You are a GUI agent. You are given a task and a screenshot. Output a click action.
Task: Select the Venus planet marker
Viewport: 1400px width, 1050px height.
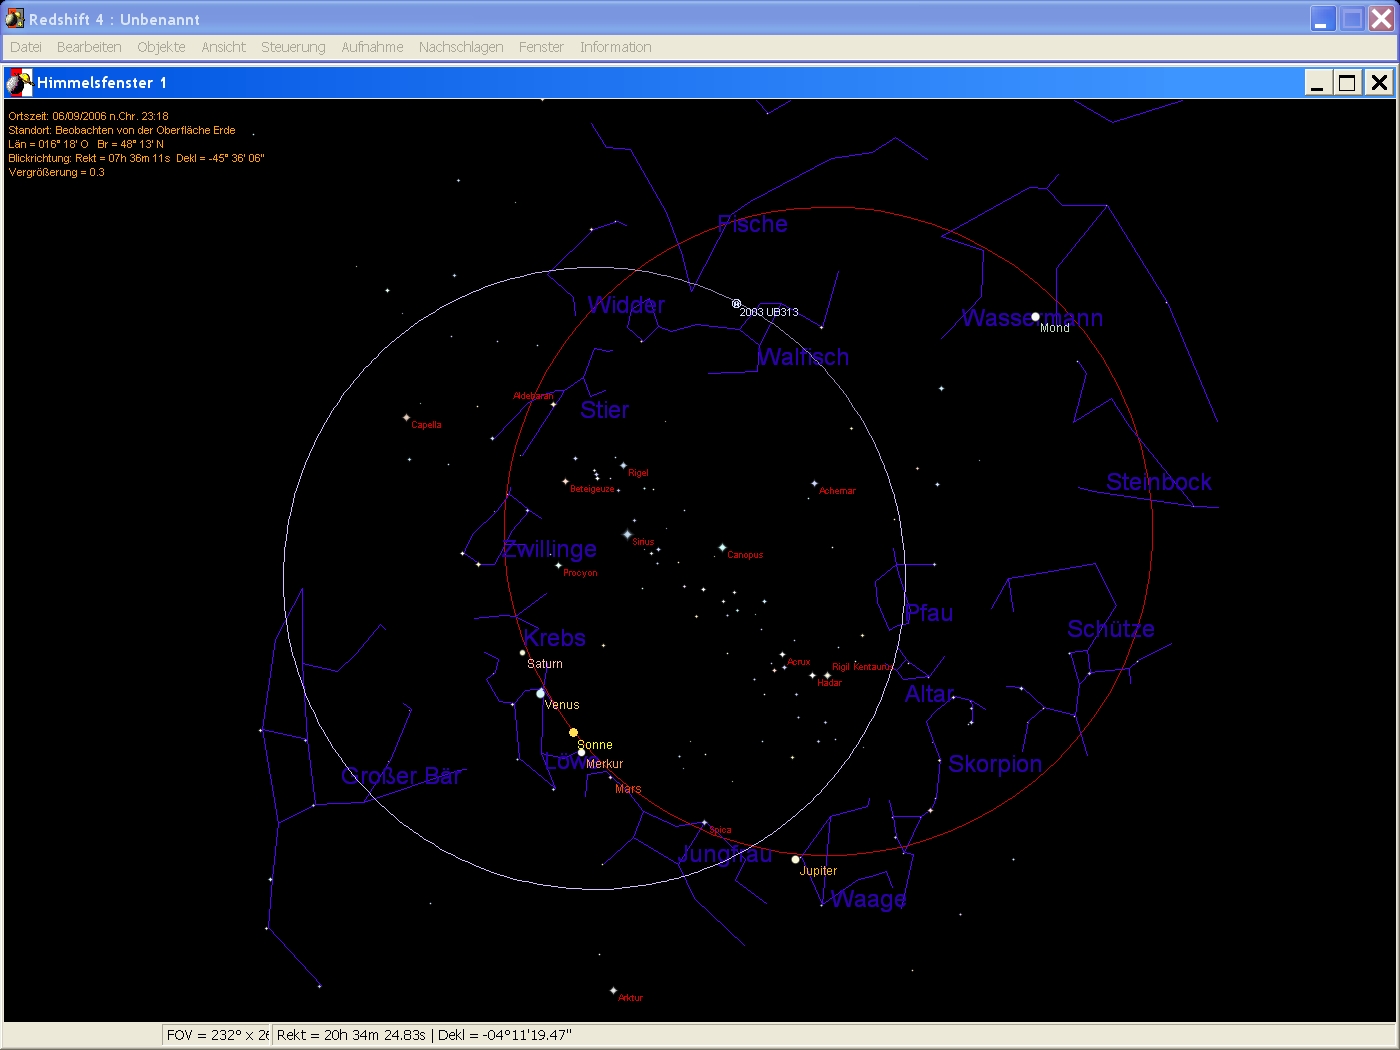pyautogui.click(x=541, y=693)
